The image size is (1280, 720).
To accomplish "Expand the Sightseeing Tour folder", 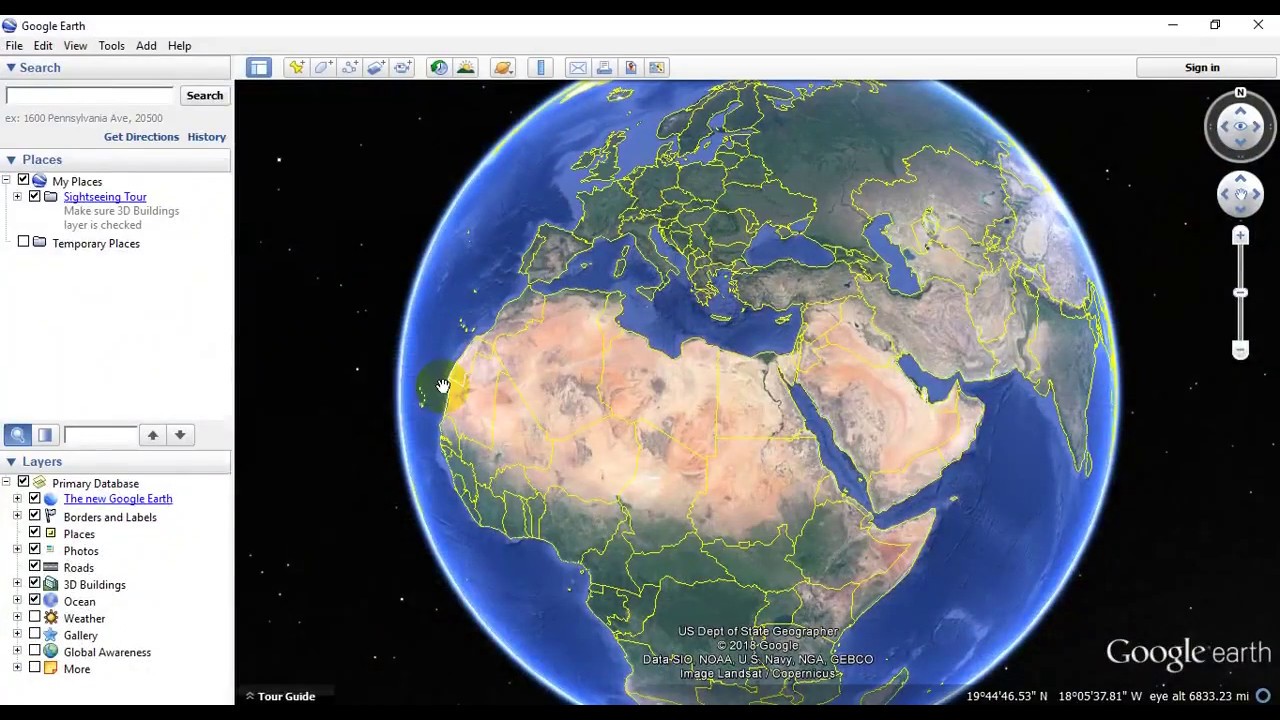I will pyautogui.click(x=17, y=196).
